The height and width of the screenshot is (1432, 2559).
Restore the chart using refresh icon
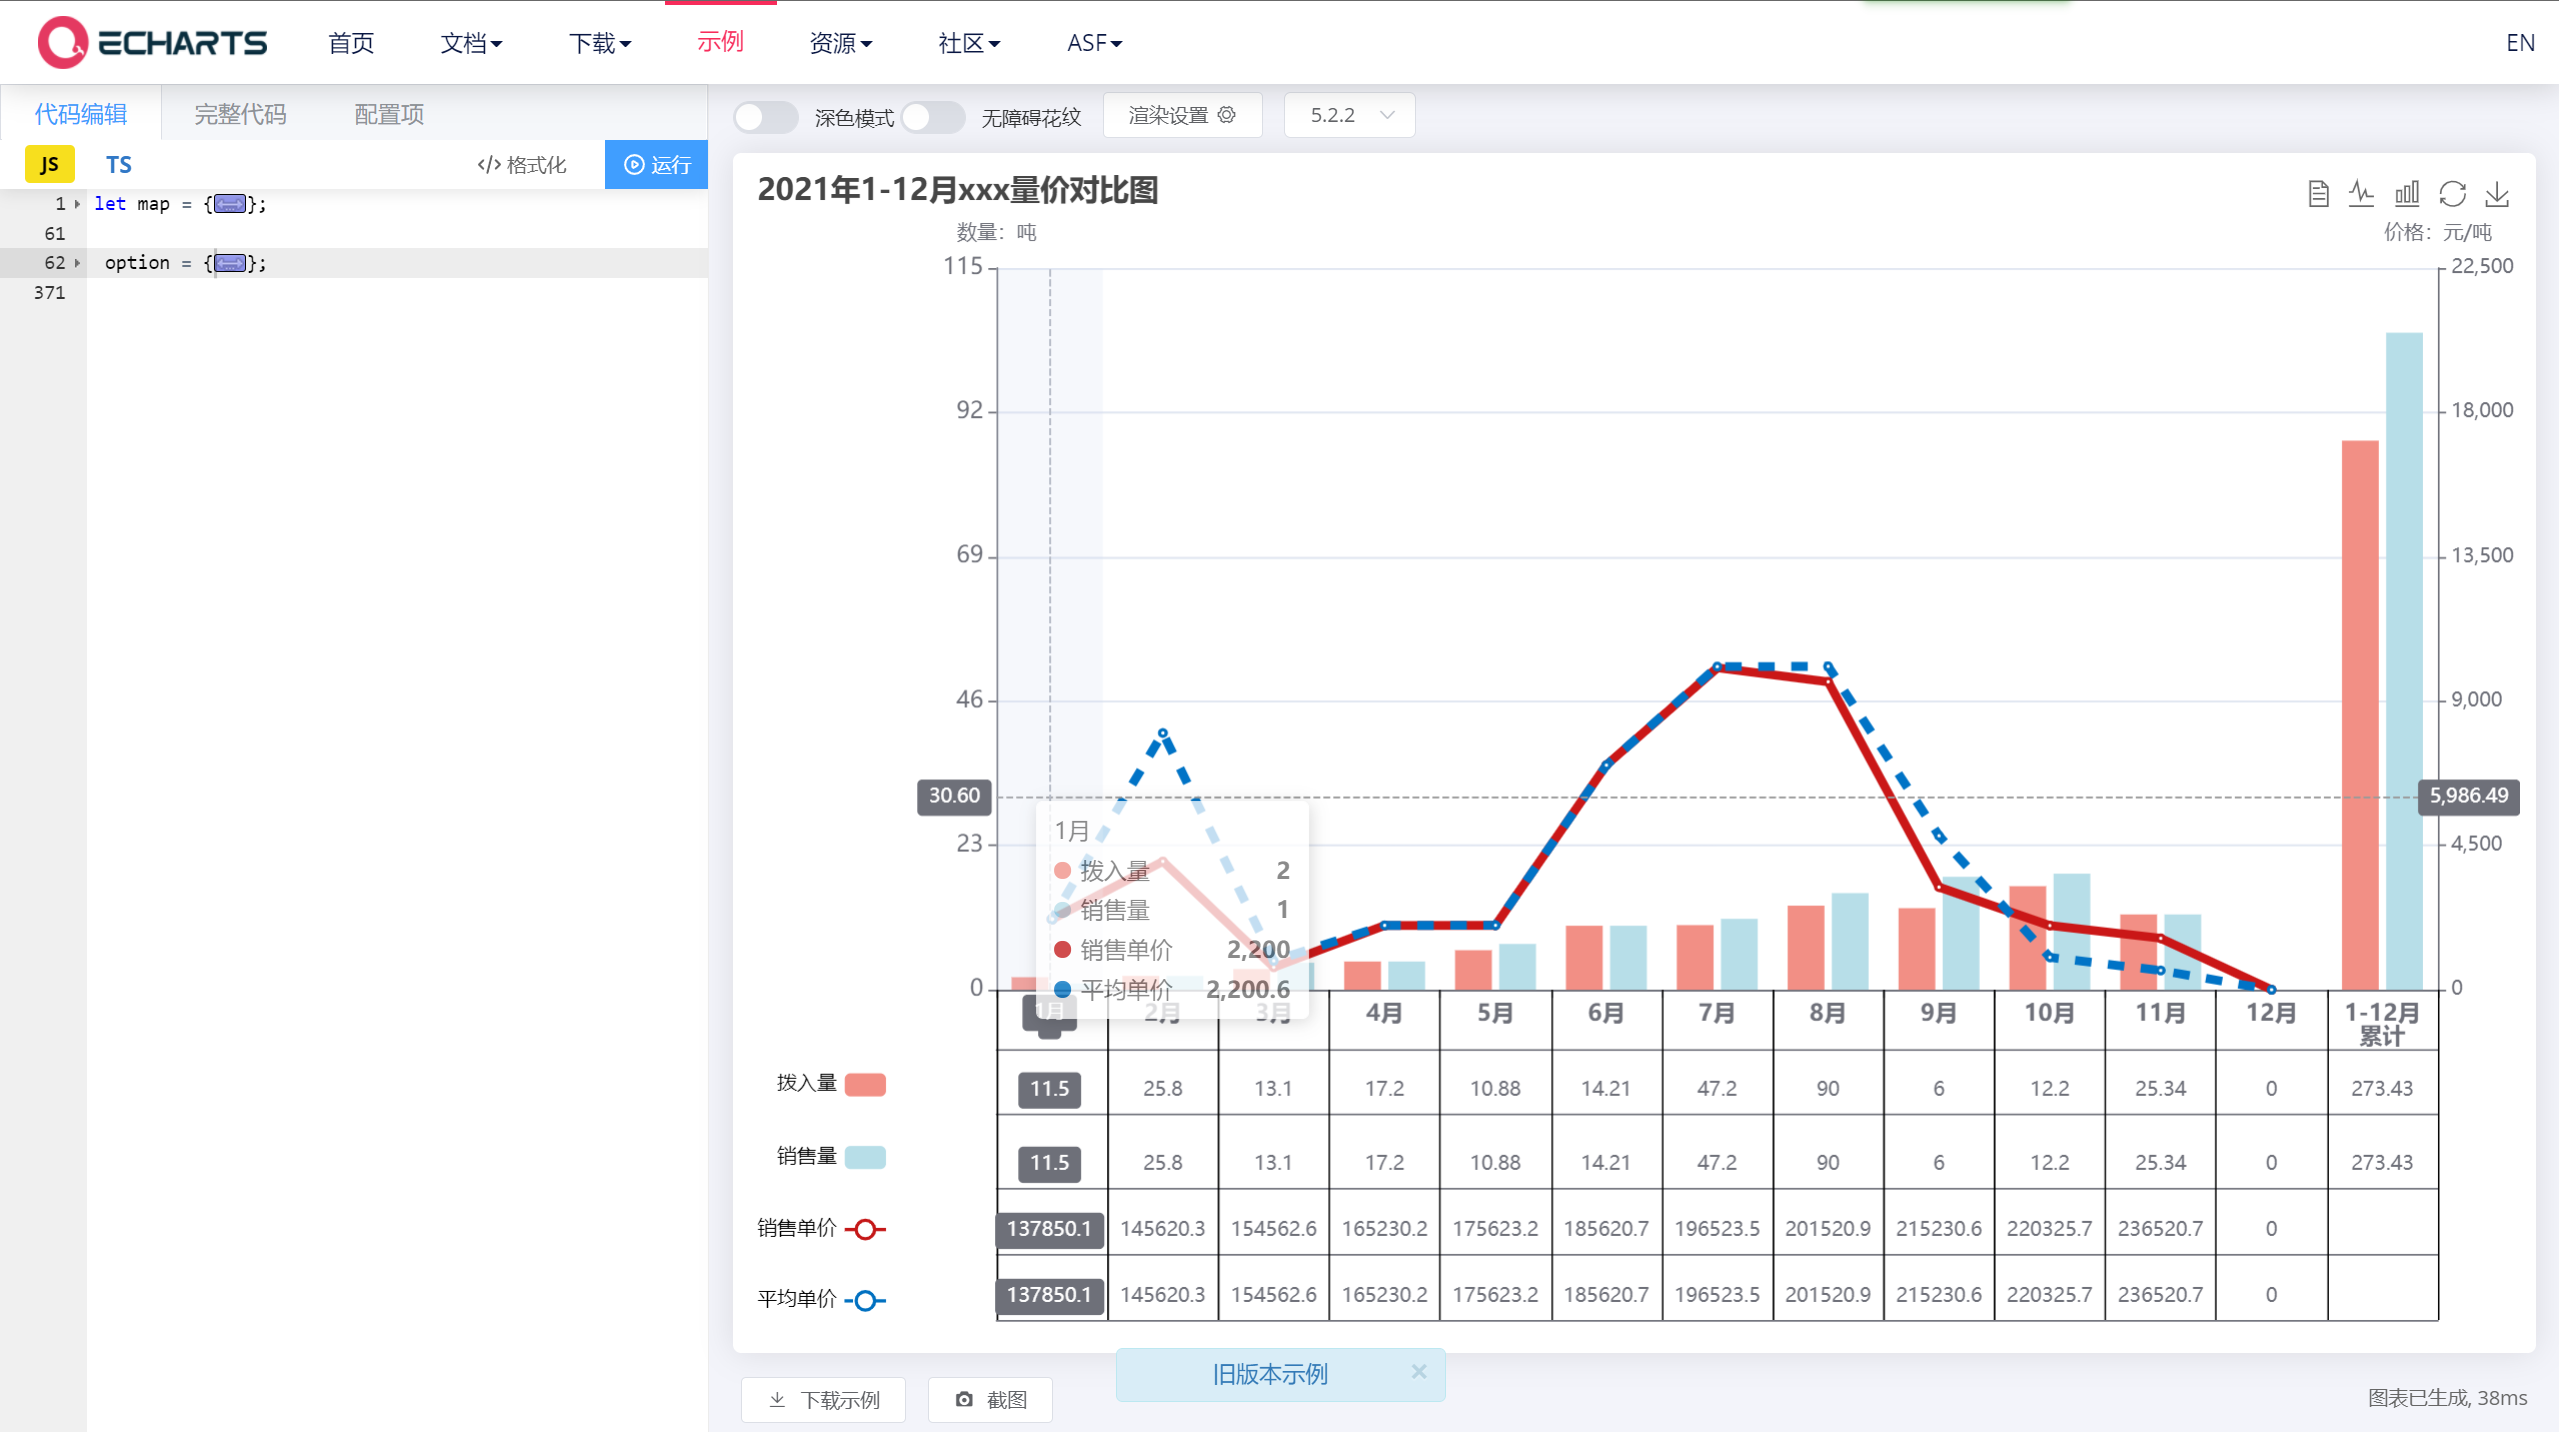coord(2451,193)
